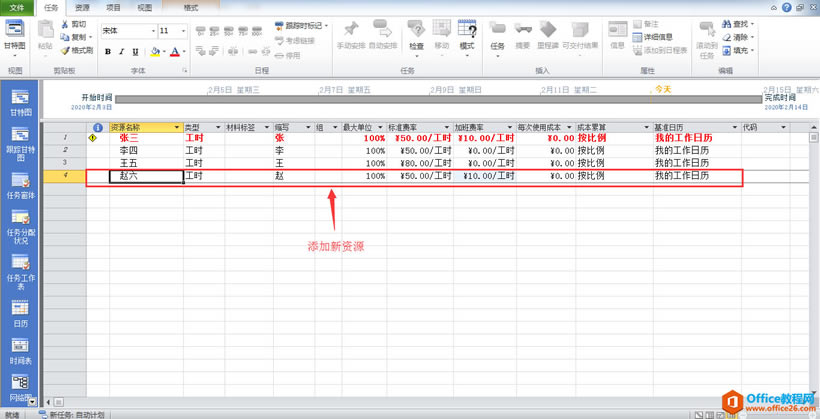Open the font color red A swatch
820x419 pixels.
pyautogui.click(x=176, y=52)
